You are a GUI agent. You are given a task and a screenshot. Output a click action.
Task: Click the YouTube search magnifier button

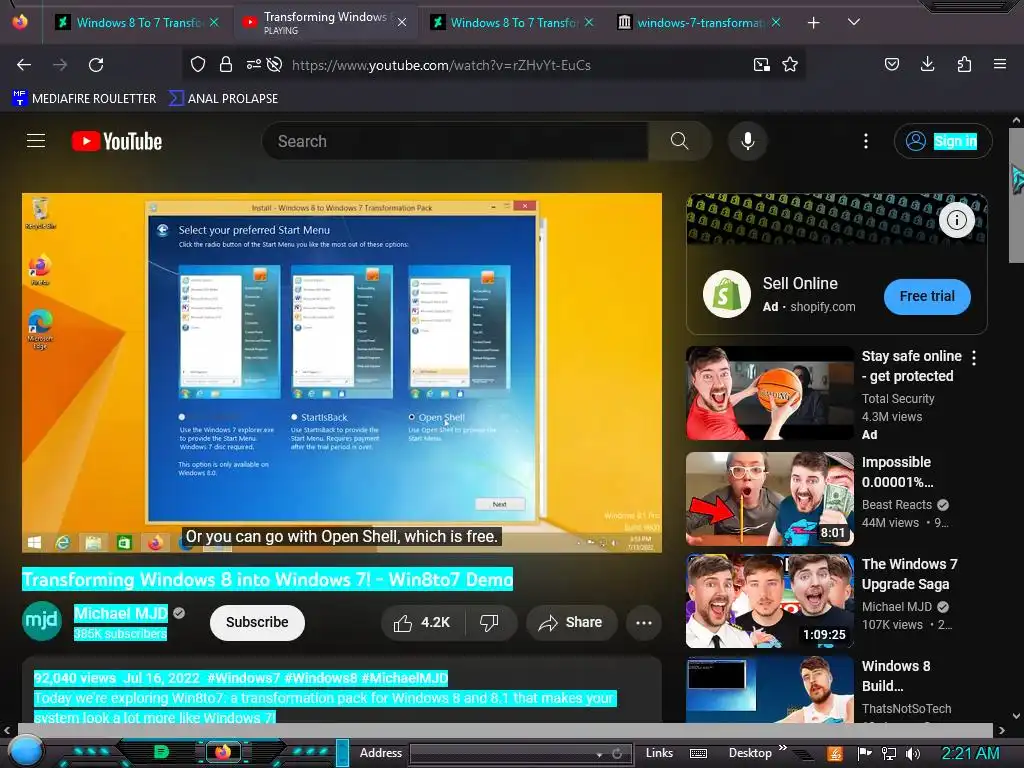point(680,141)
